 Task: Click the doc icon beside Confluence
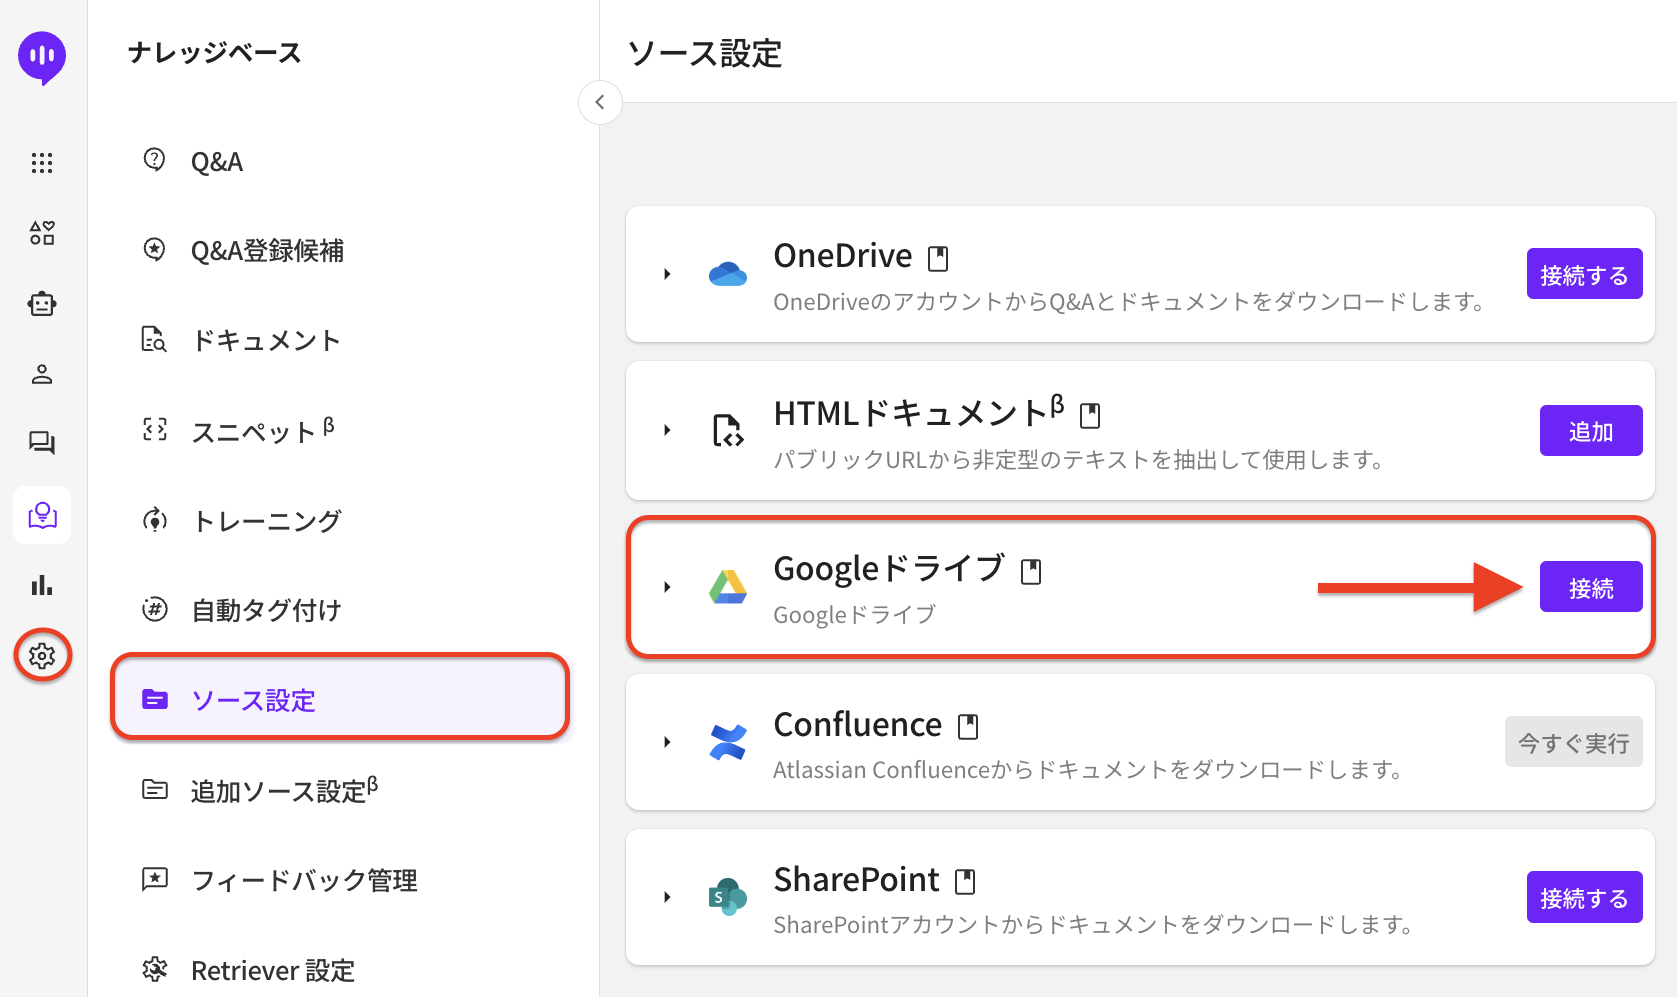968,727
